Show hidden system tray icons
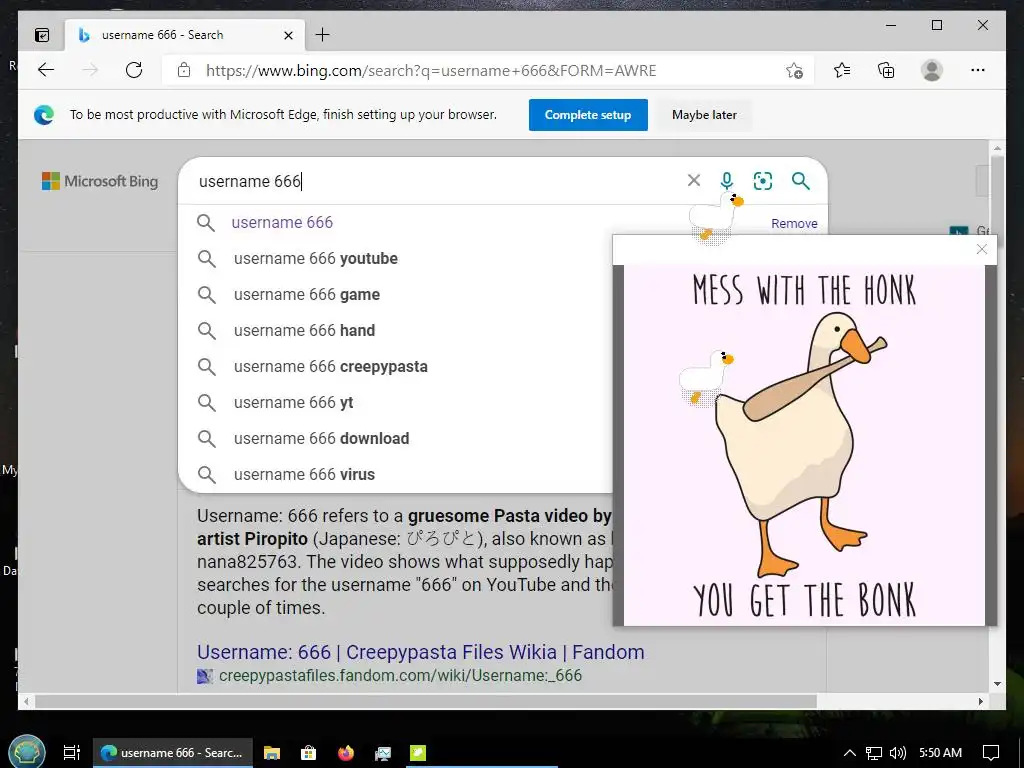Screen dimensions: 1024x768 point(849,753)
